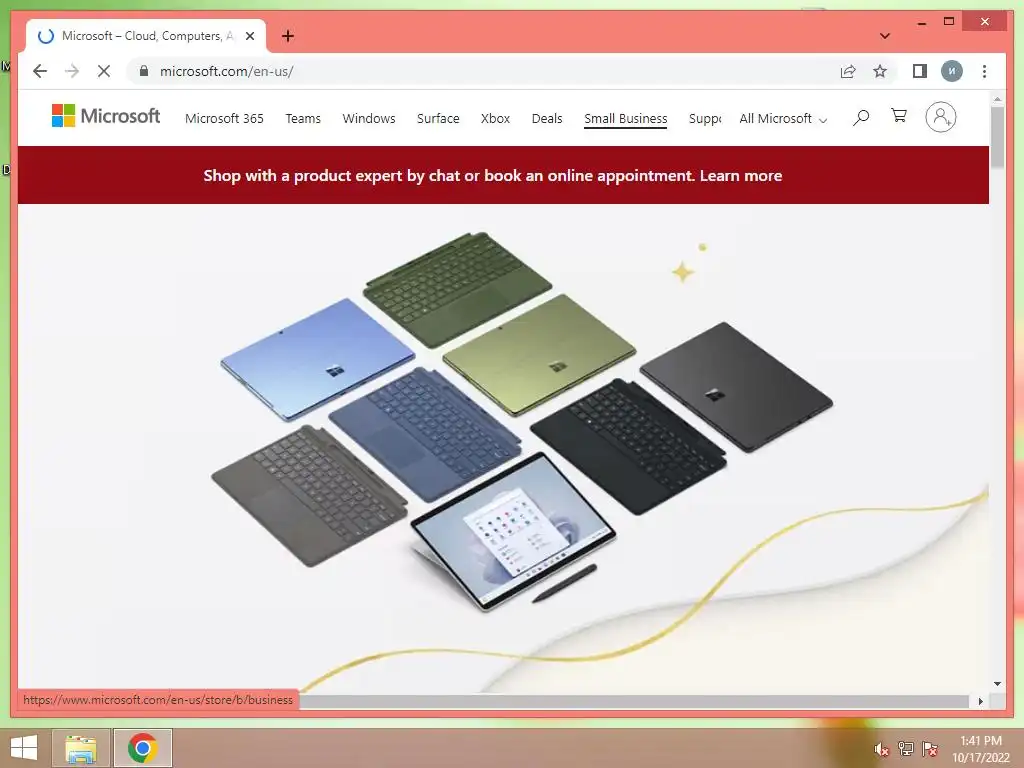Open the Xbox nav link
The height and width of the screenshot is (768, 1024).
(495, 118)
